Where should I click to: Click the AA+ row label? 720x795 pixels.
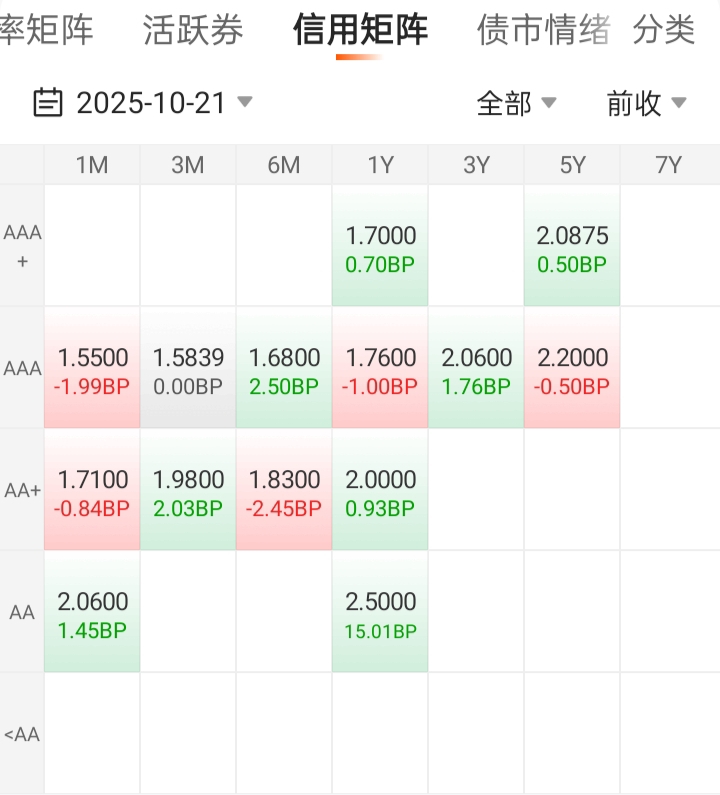tap(22, 490)
